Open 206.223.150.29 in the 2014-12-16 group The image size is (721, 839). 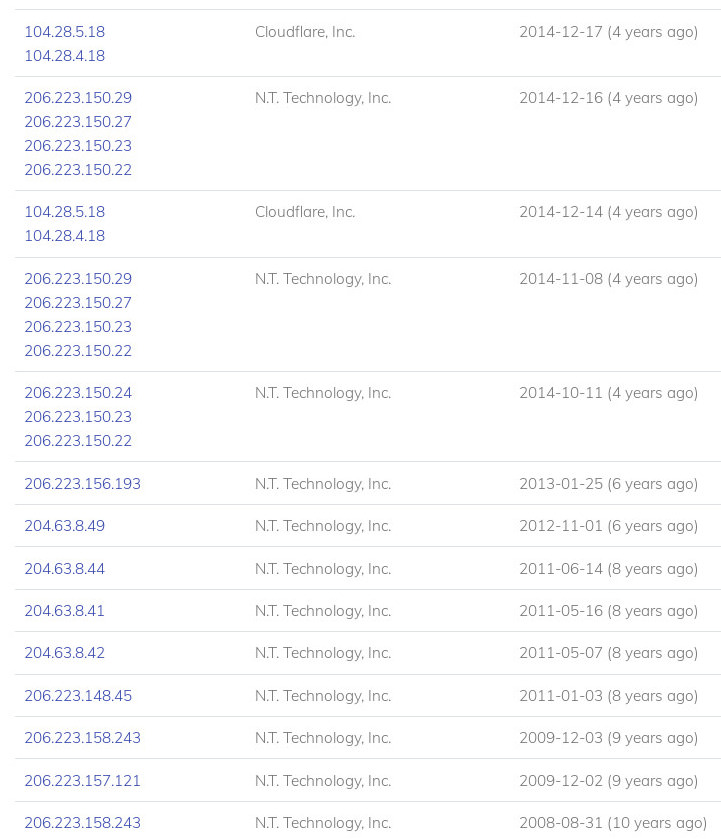pos(78,98)
